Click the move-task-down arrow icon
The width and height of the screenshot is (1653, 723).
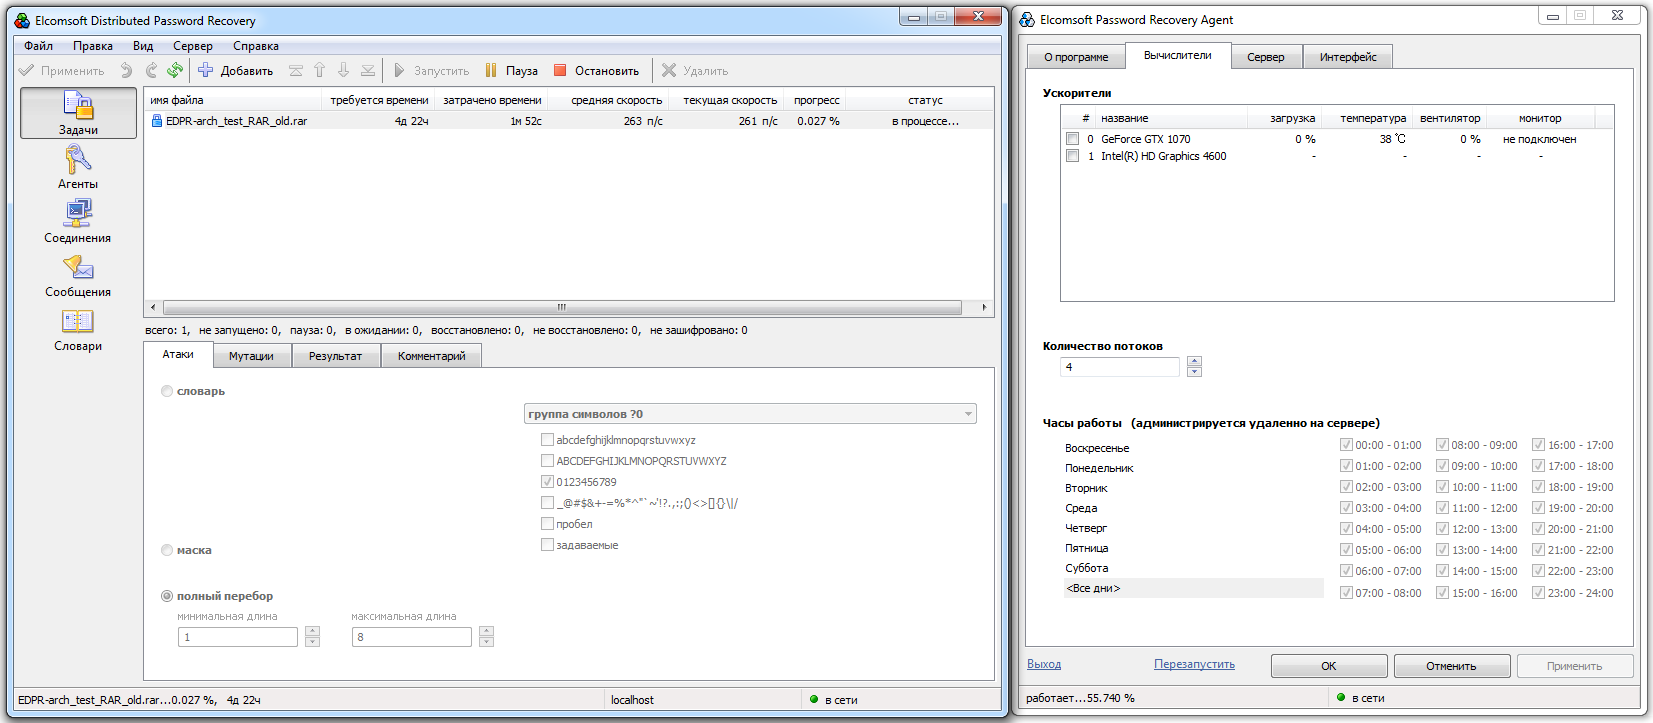pyautogui.click(x=344, y=70)
